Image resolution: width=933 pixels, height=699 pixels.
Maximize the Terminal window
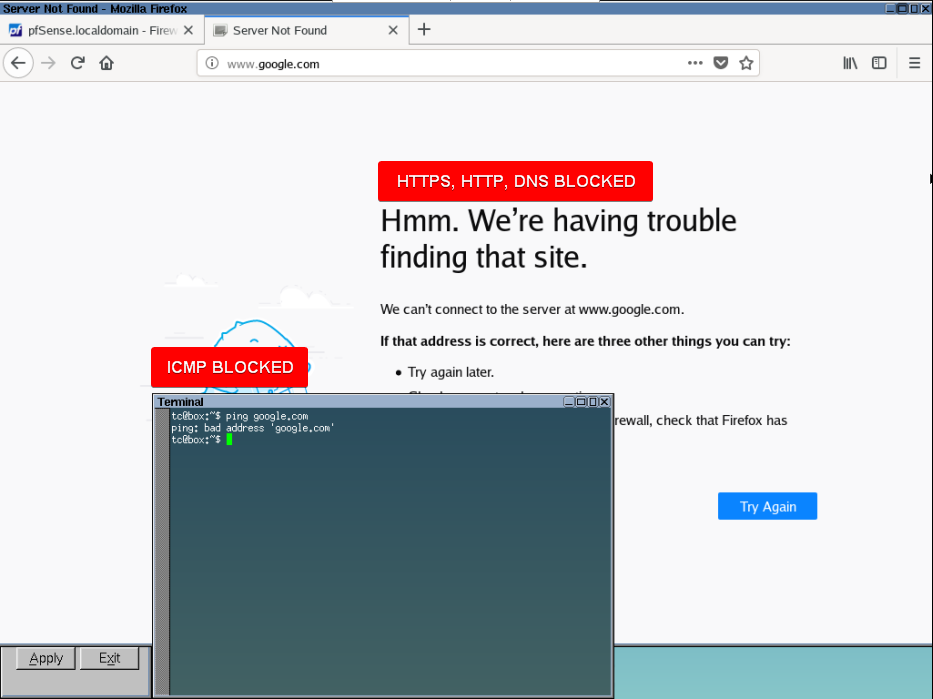coord(581,402)
